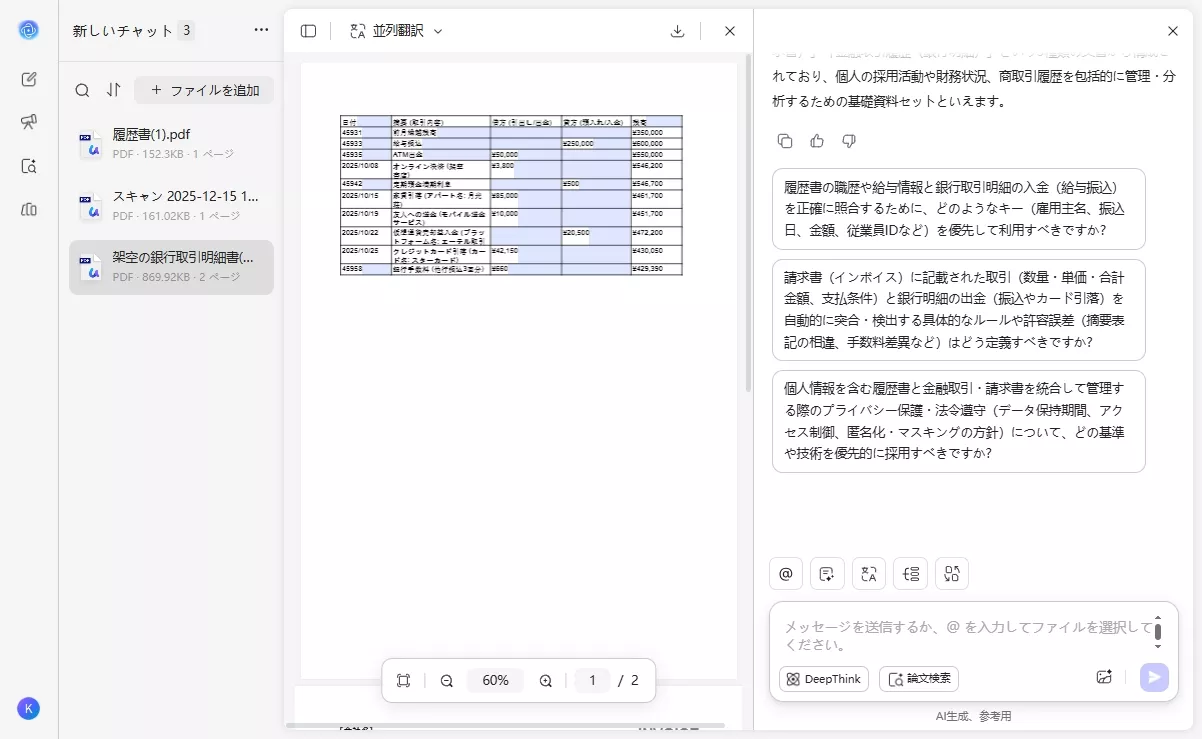This screenshot has height=739, width=1202.
Task: Enable DeepThink mode
Action: coord(822,679)
